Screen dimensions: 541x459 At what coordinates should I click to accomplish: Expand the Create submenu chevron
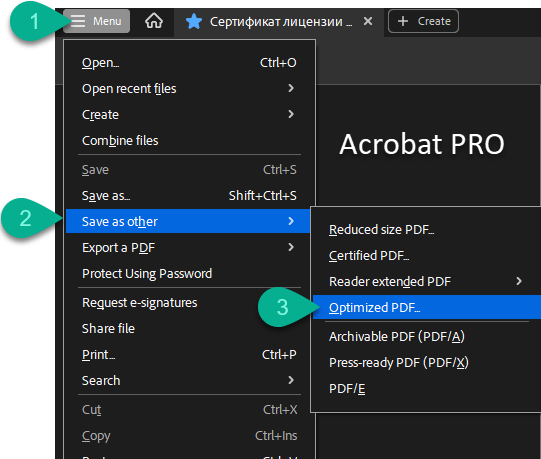pyautogui.click(x=291, y=114)
